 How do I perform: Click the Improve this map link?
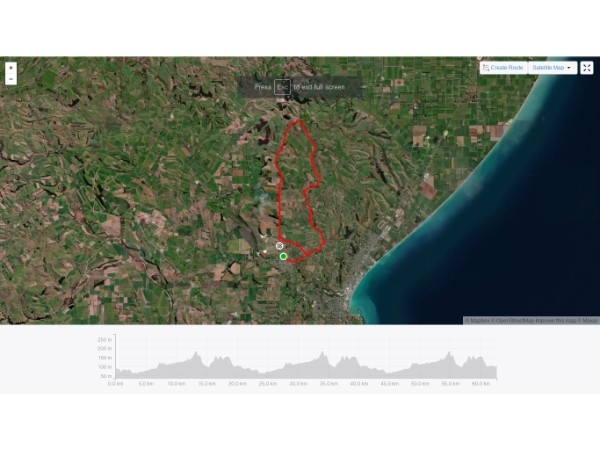click(x=556, y=321)
